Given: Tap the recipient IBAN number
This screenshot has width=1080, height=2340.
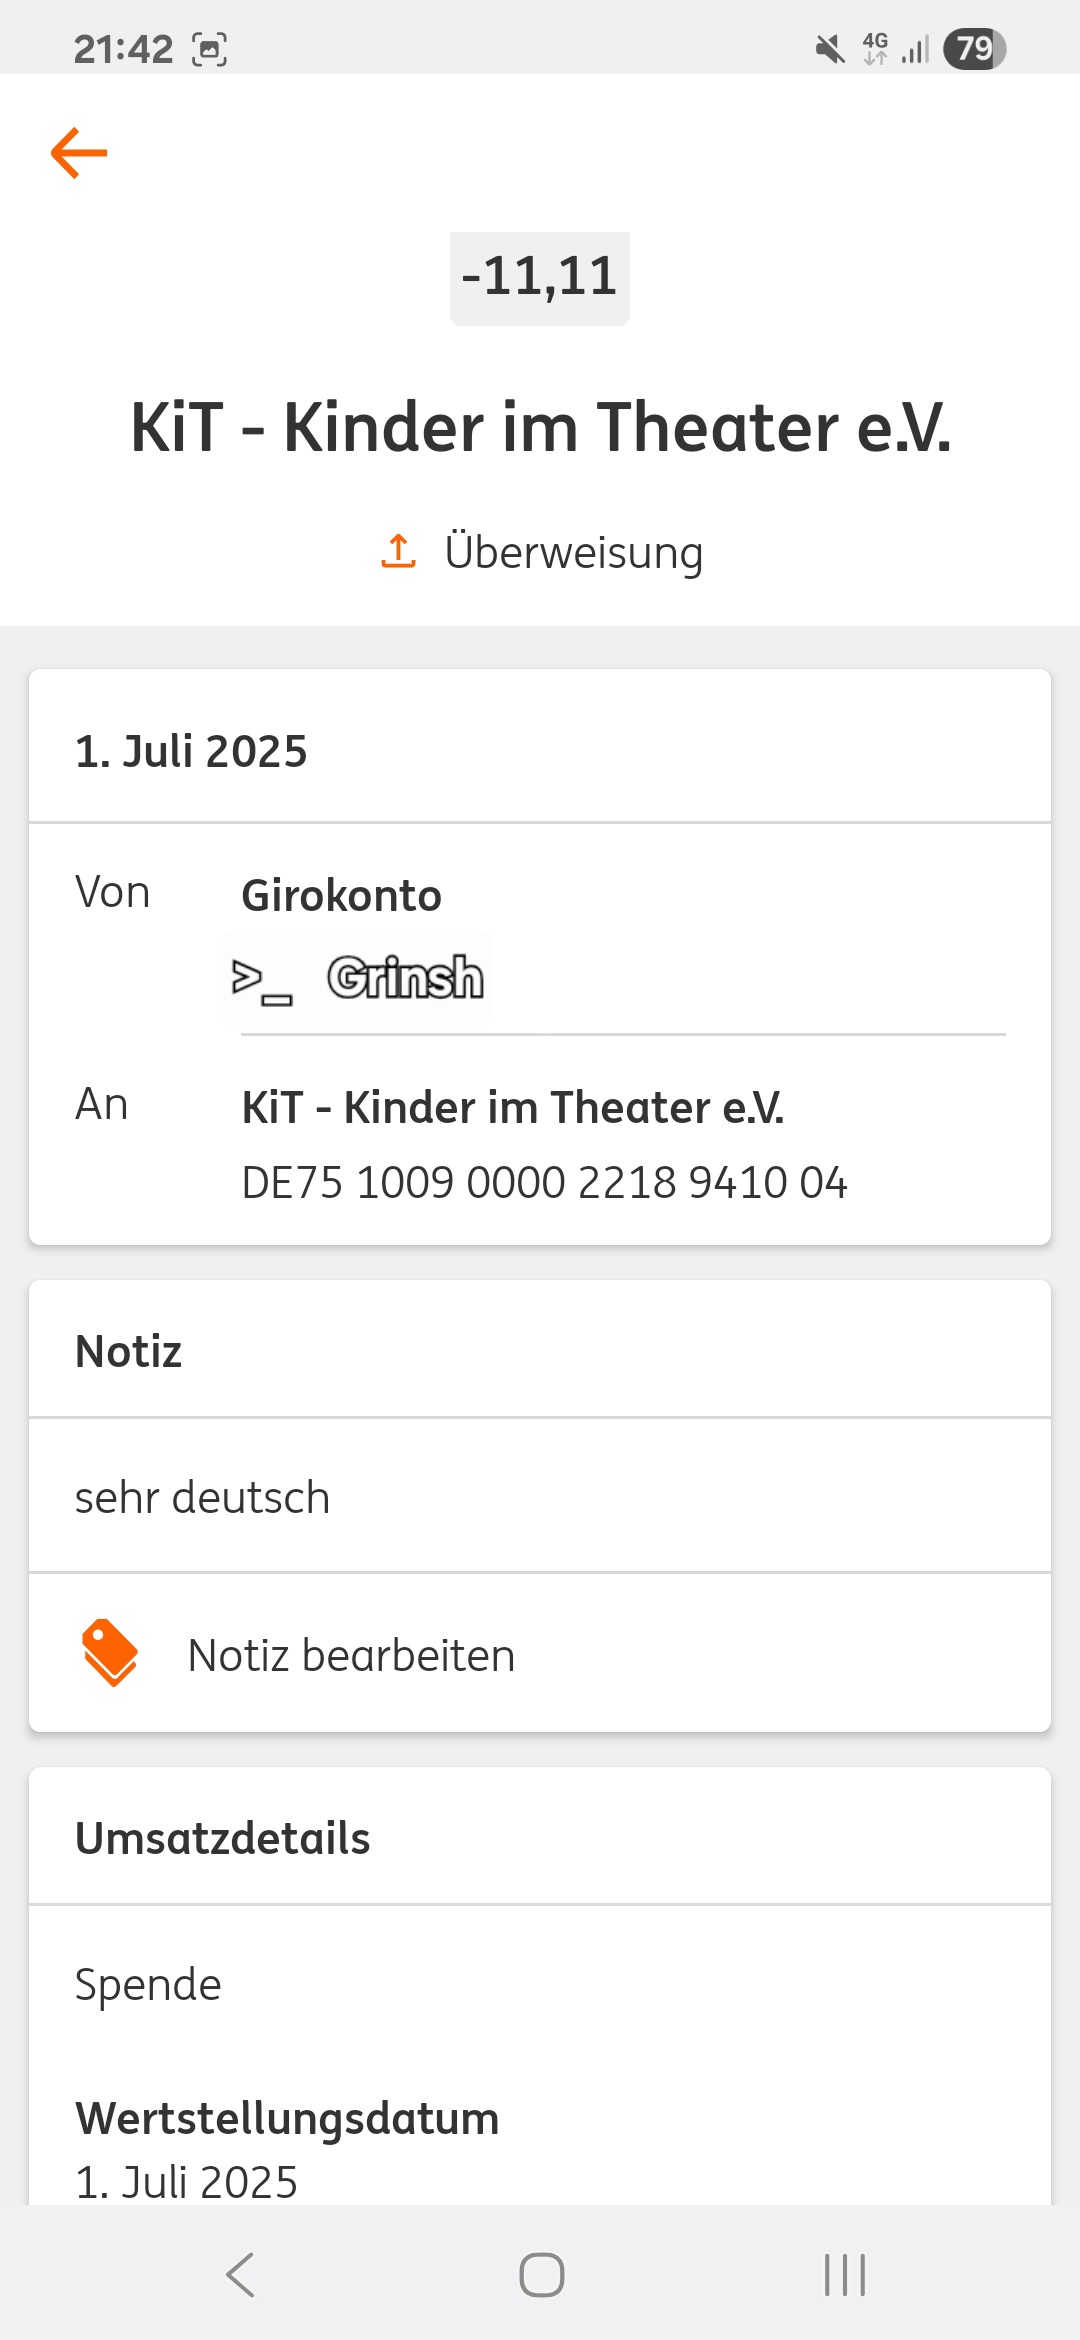Looking at the screenshot, I should [x=544, y=1182].
